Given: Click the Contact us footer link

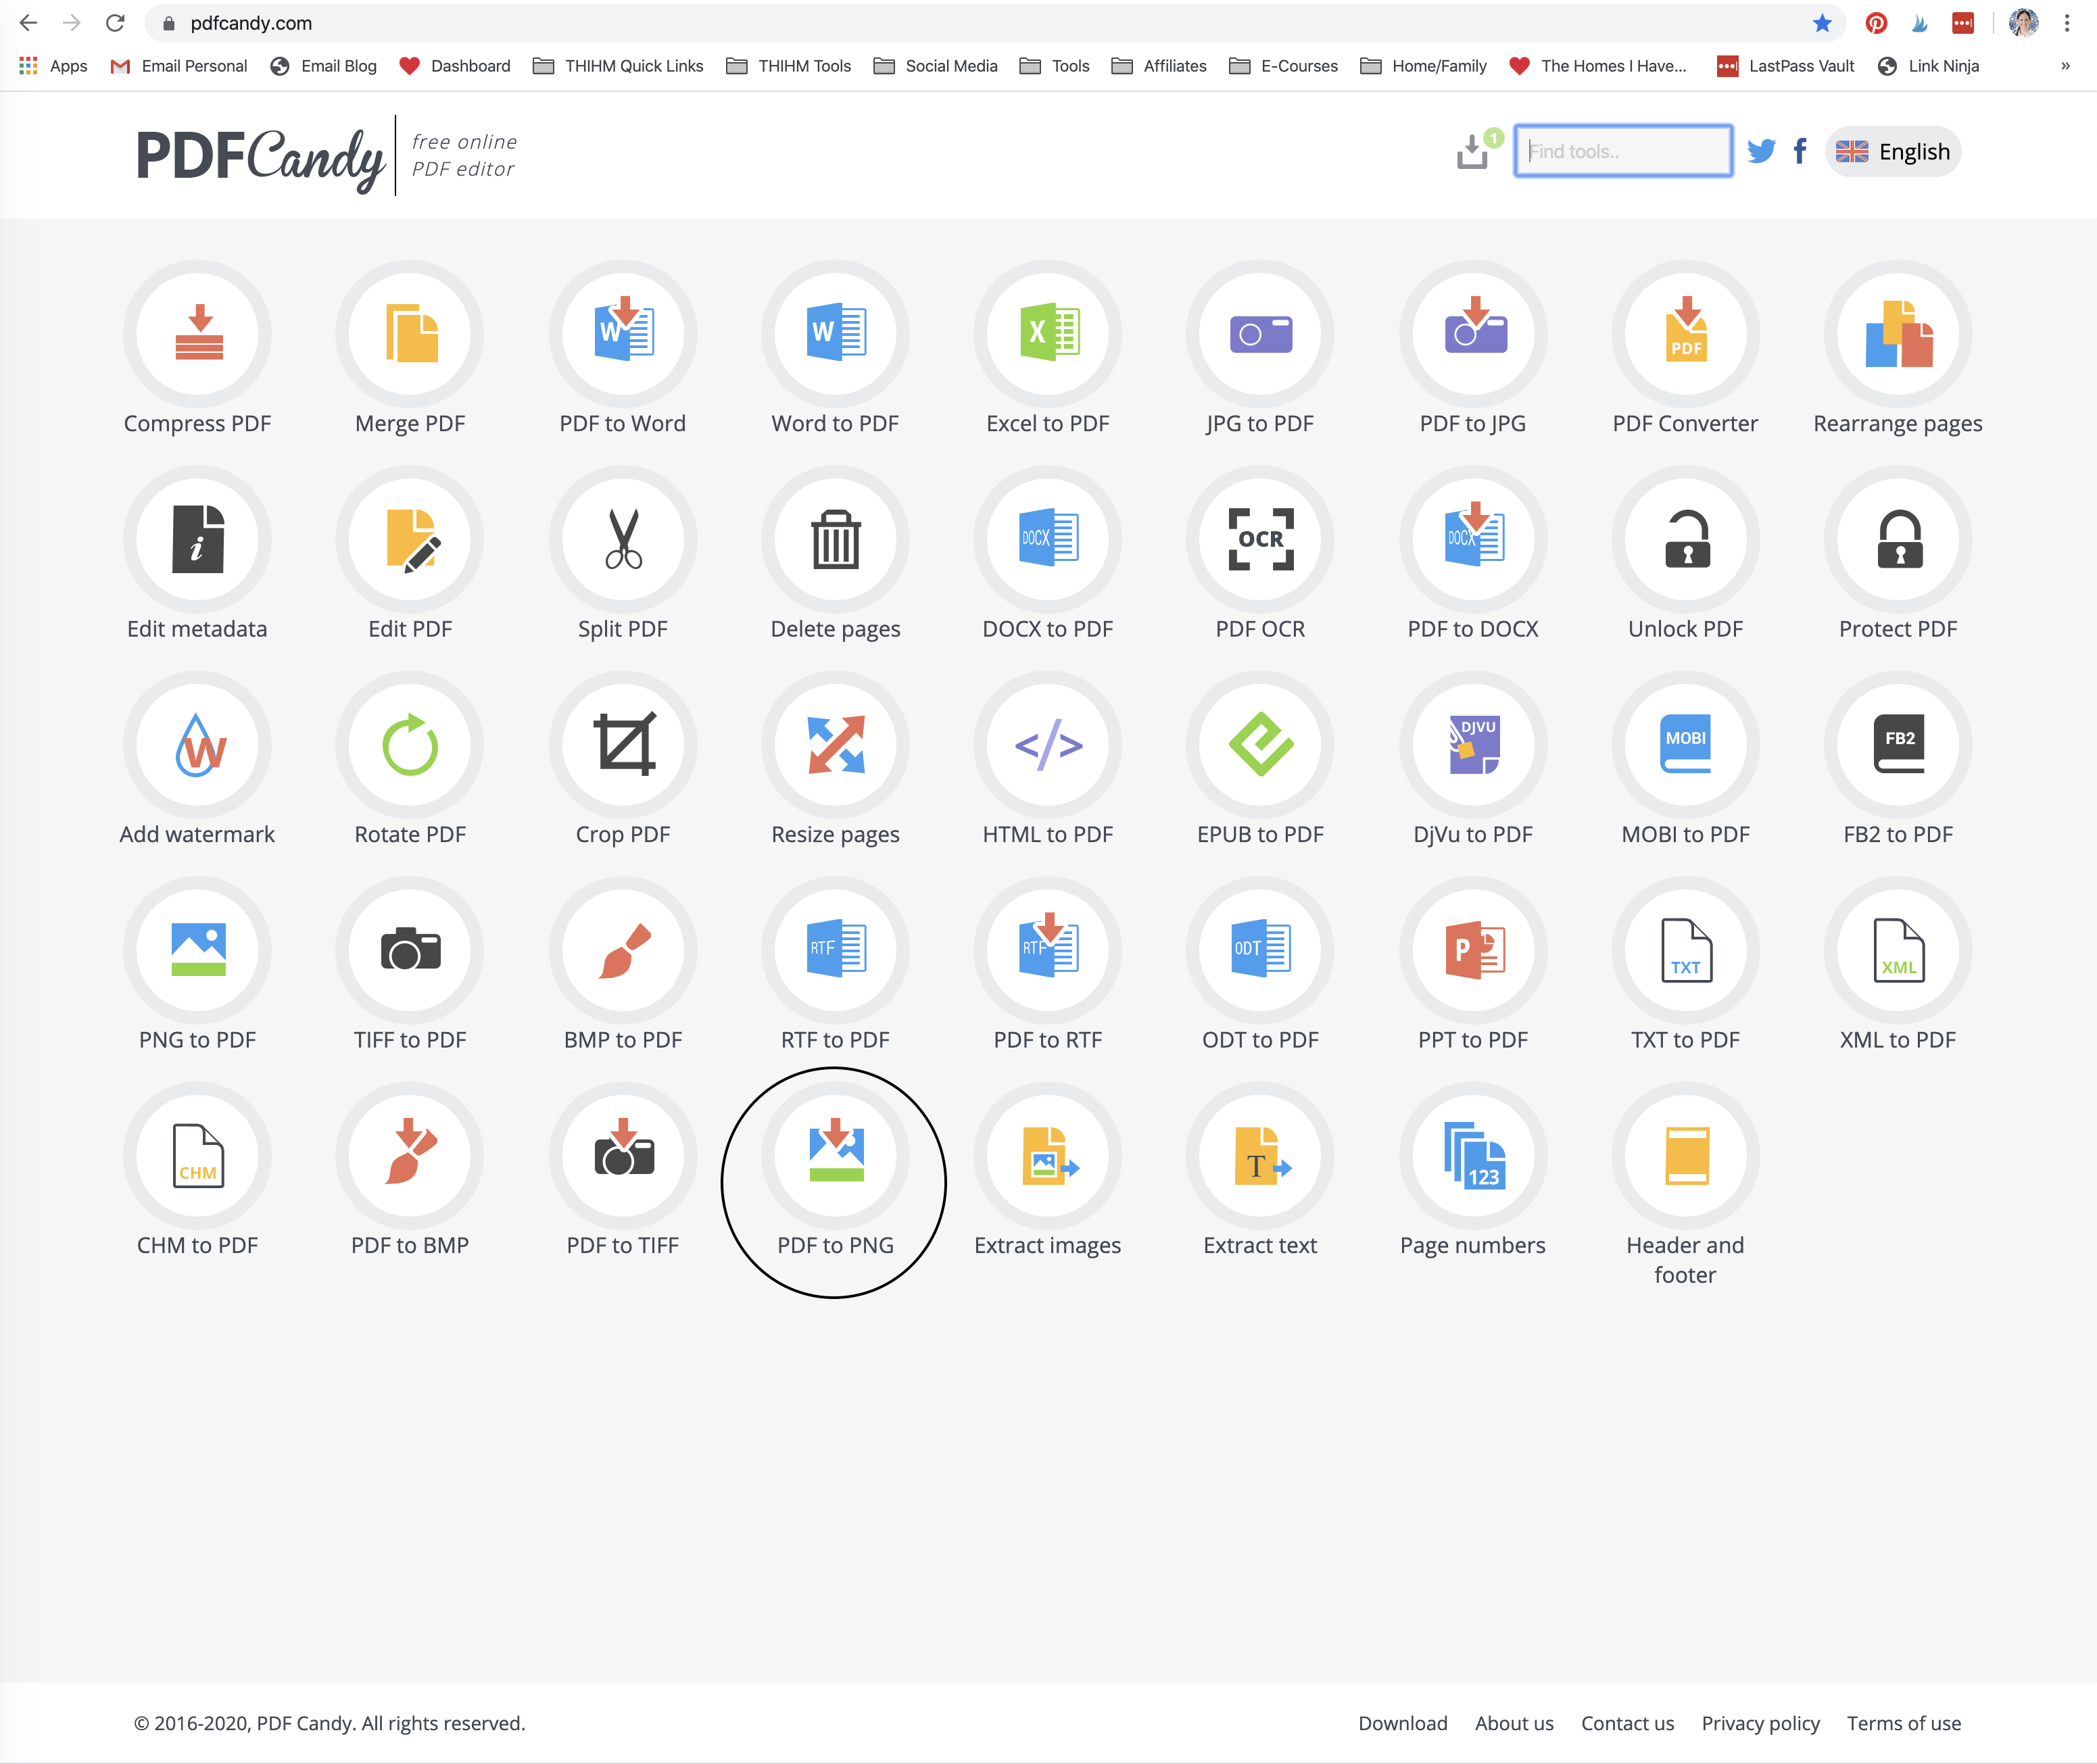Looking at the screenshot, I should tap(1627, 1723).
